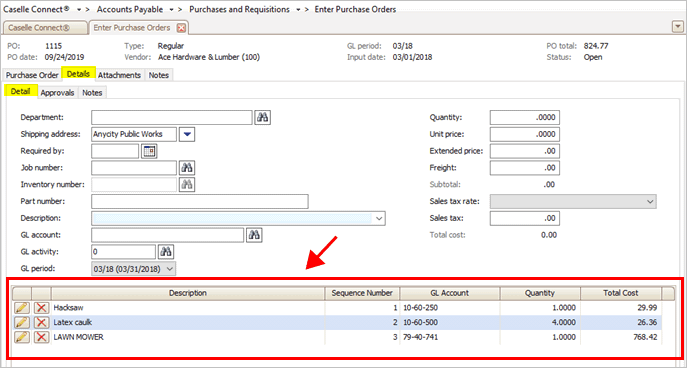Expand Shipping address dropdown arrow
687x368 pixels.
(188, 134)
